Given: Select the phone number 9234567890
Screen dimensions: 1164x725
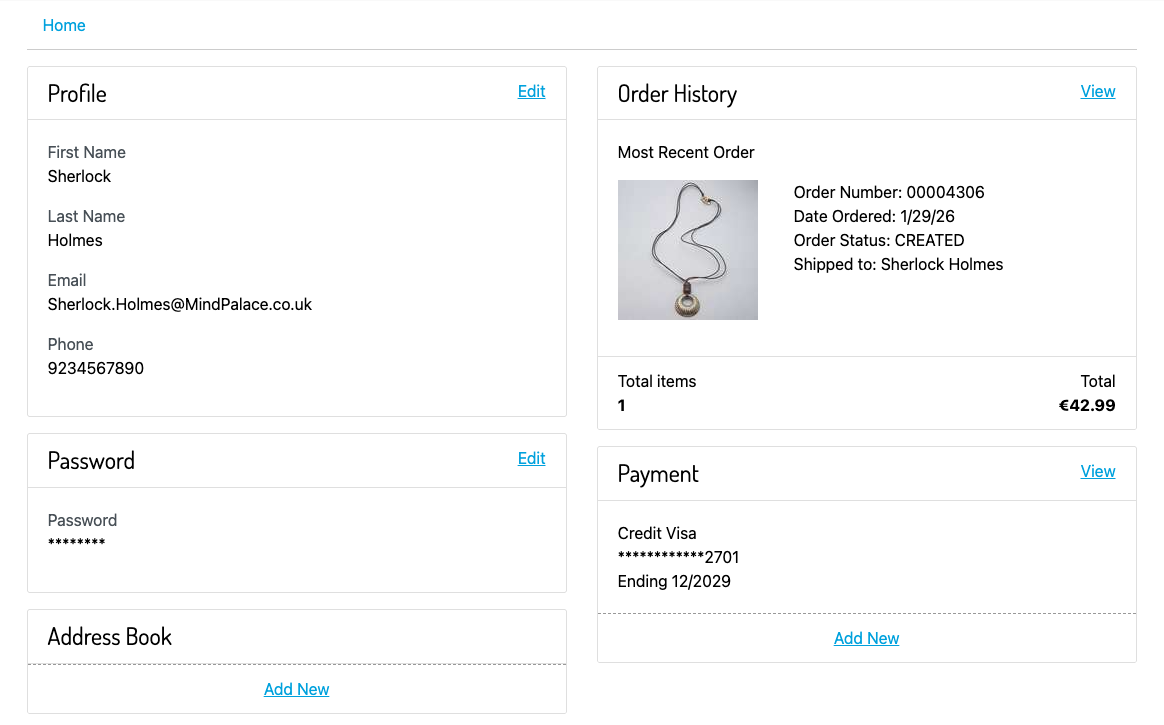Looking at the screenshot, I should pyautogui.click(x=95, y=368).
